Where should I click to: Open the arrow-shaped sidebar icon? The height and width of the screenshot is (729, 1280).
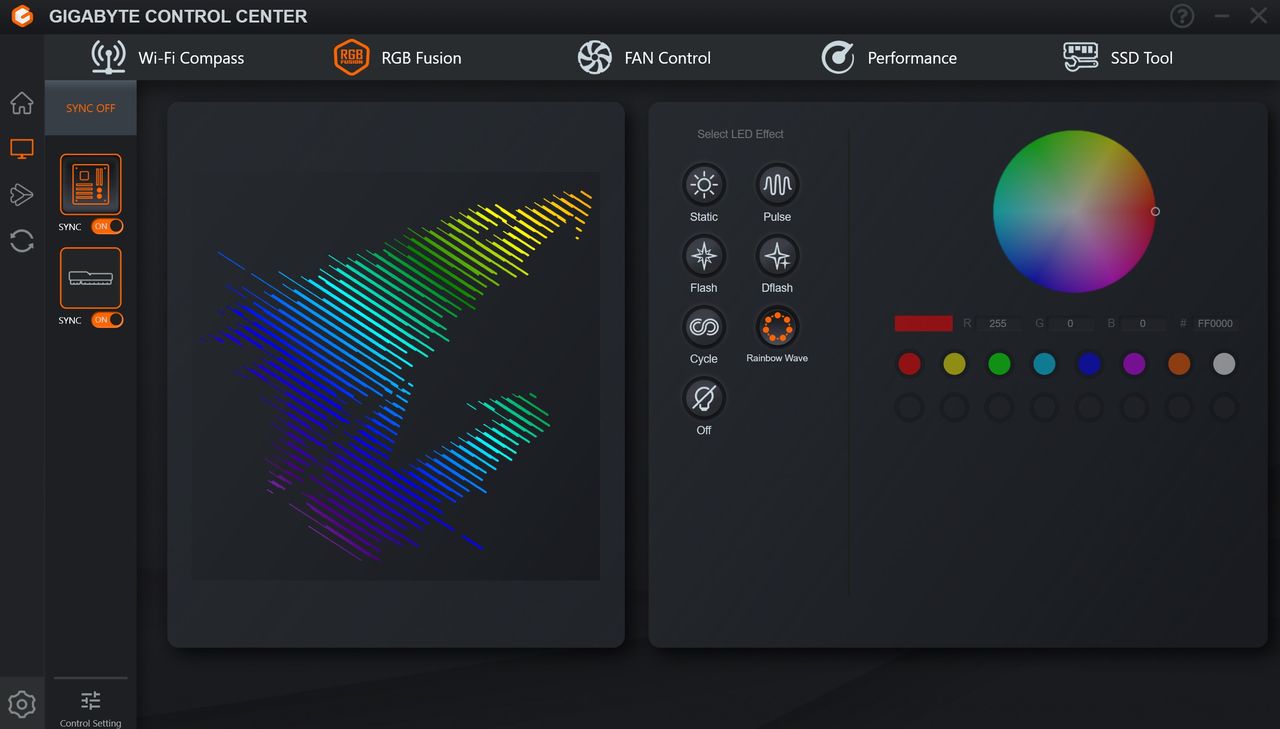click(22, 195)
